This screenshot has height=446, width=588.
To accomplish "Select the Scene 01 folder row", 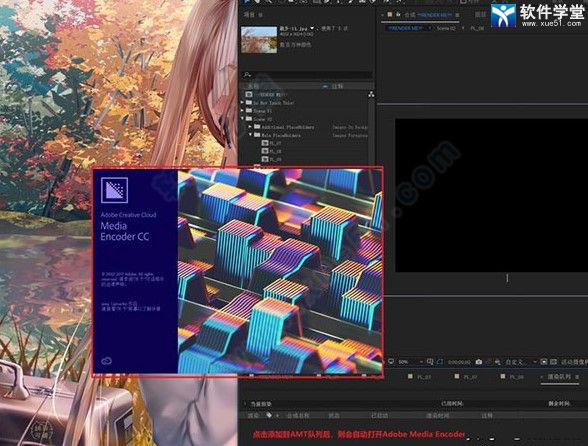I will pyautogui.click(x=259, y=111).
